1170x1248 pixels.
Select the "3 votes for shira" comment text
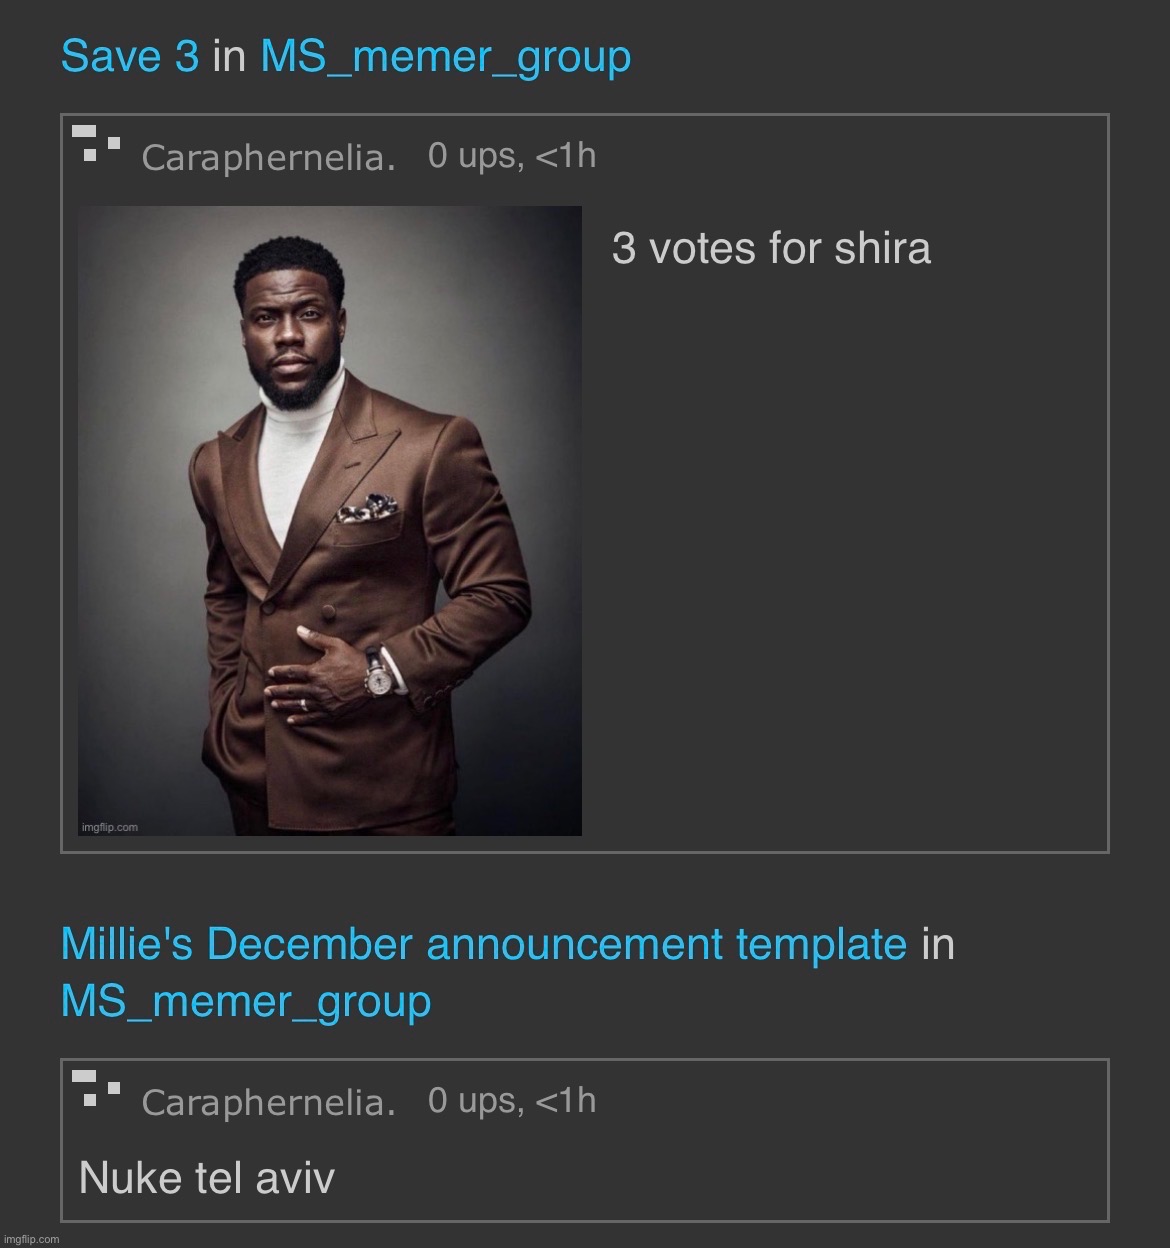click(x=771, y=248)
